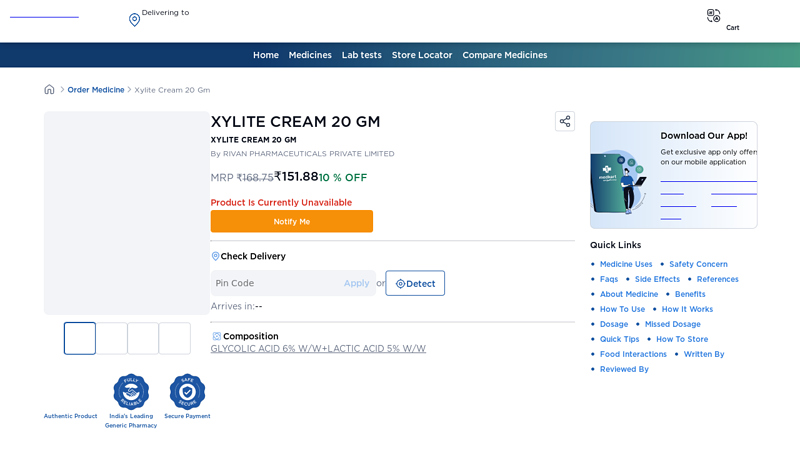
Task: Jump to How To Use quick link
Action: [x=622, y=309]
